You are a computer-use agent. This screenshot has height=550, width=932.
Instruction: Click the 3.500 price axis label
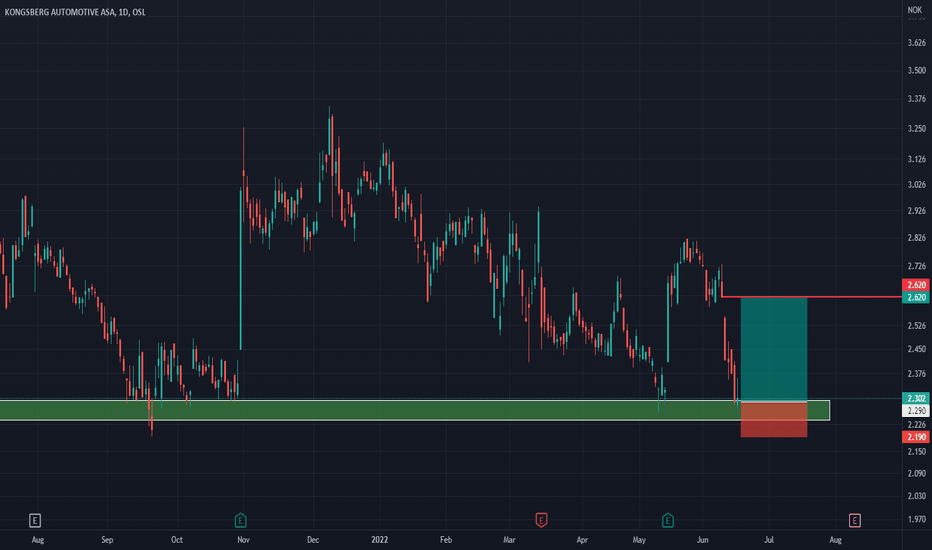(917, 70)
